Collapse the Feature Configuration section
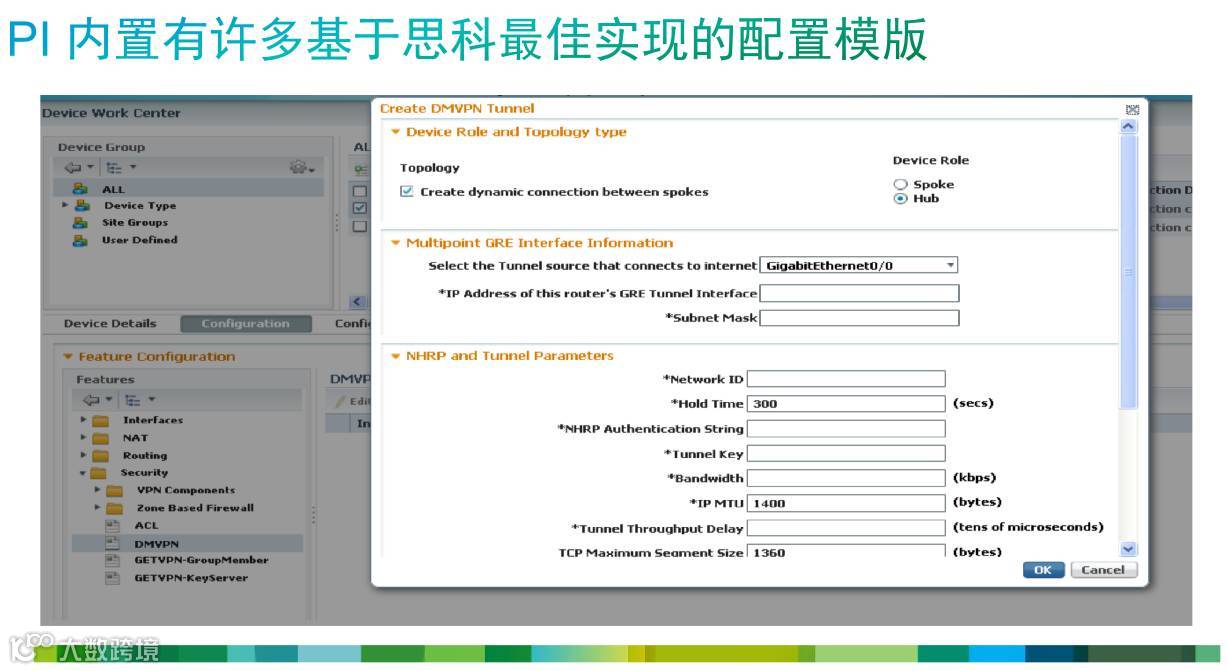 pyautogui.click(x=68, y=357)
